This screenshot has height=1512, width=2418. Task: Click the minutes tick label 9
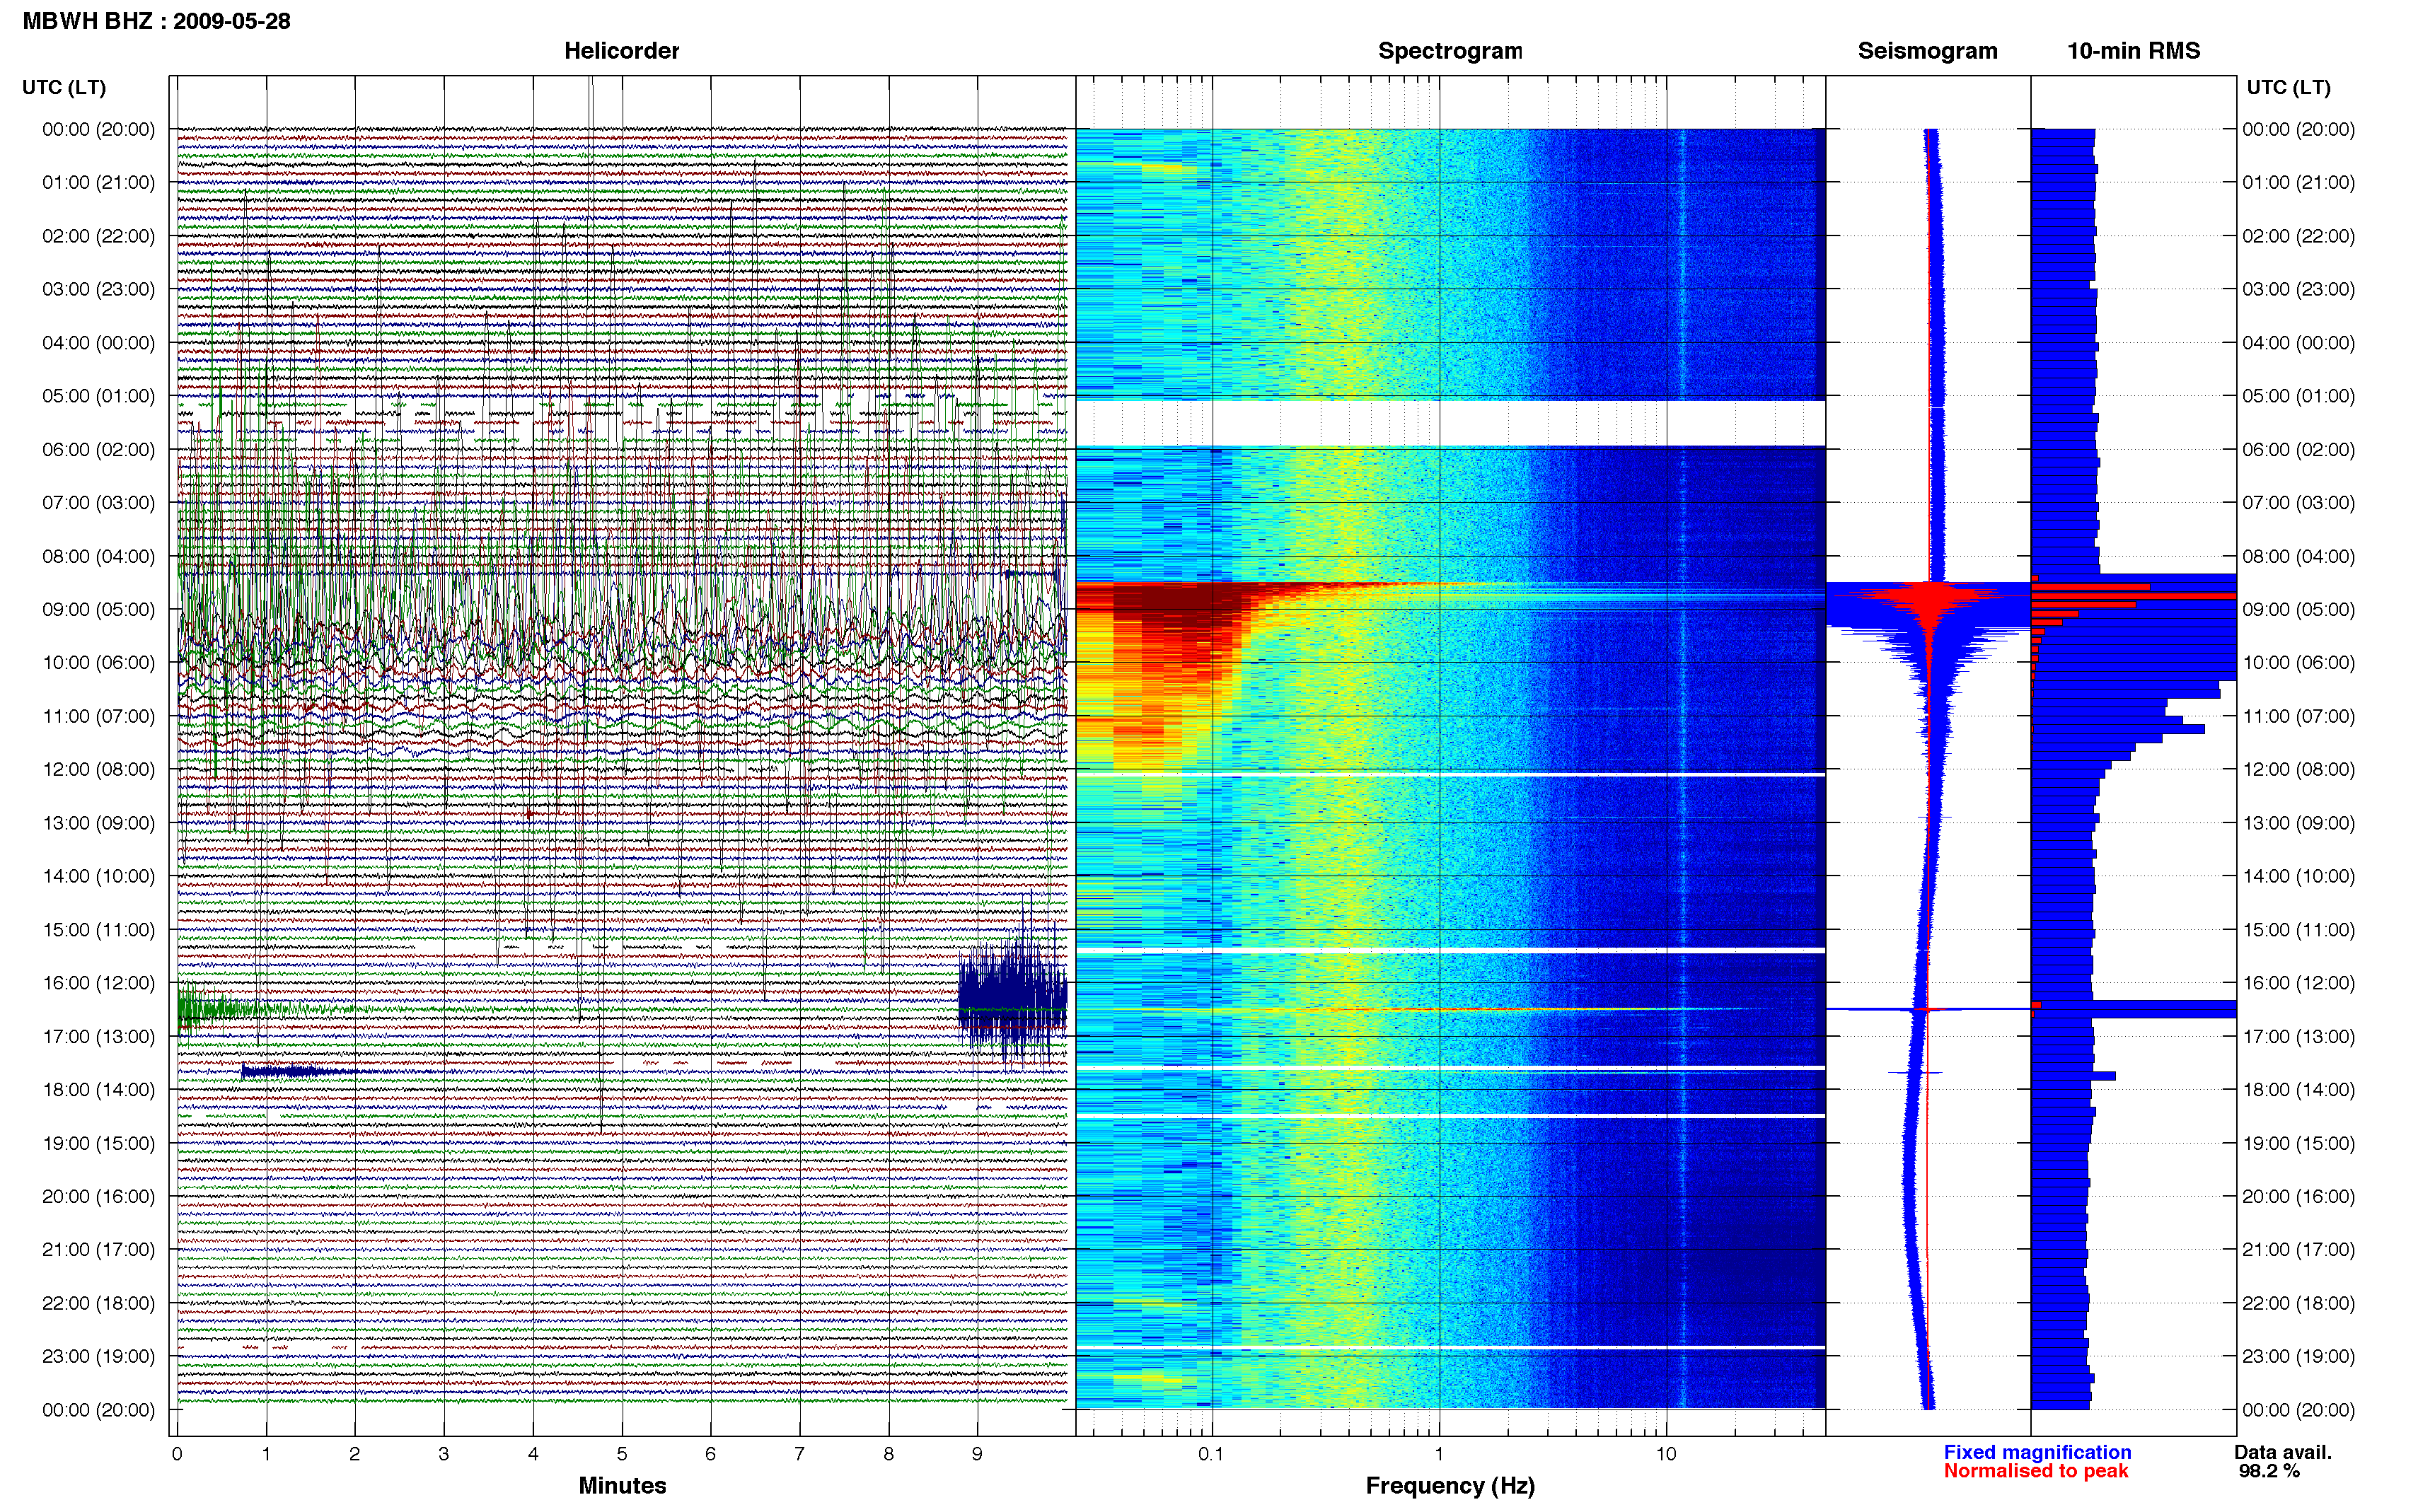[x=977, y=1454]
